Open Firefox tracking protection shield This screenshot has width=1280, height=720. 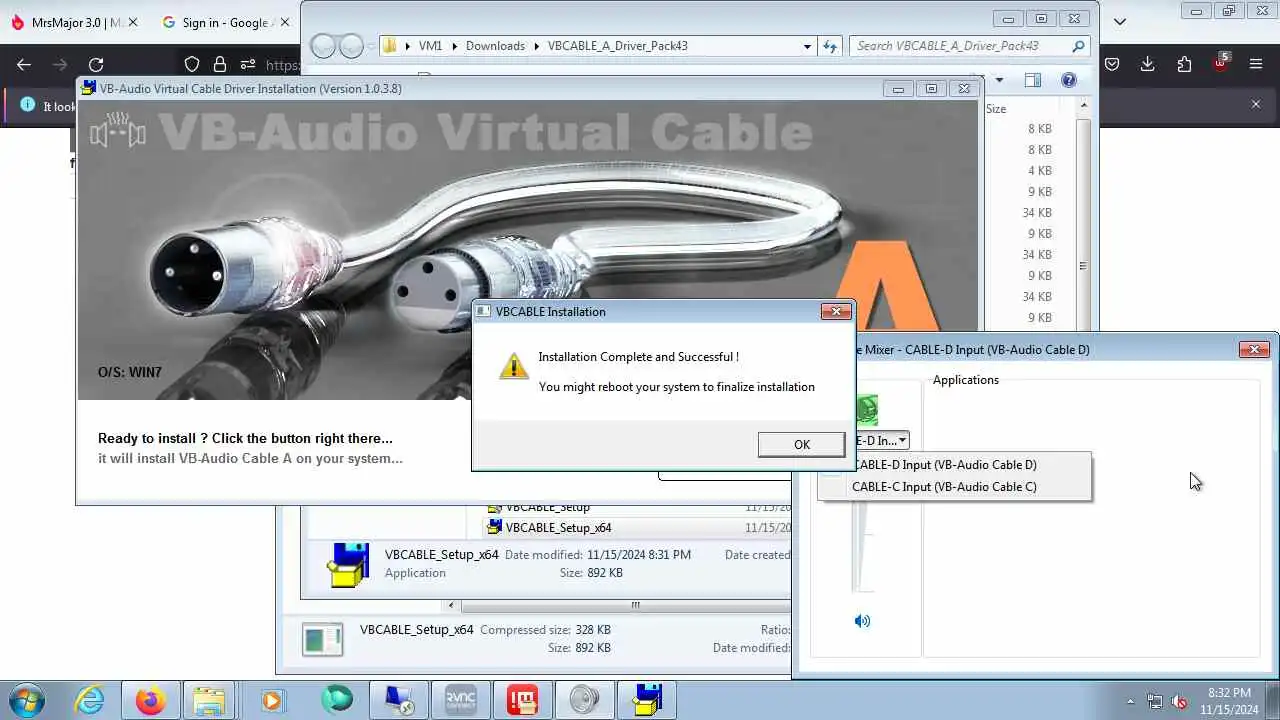click(x=192, y=64)
